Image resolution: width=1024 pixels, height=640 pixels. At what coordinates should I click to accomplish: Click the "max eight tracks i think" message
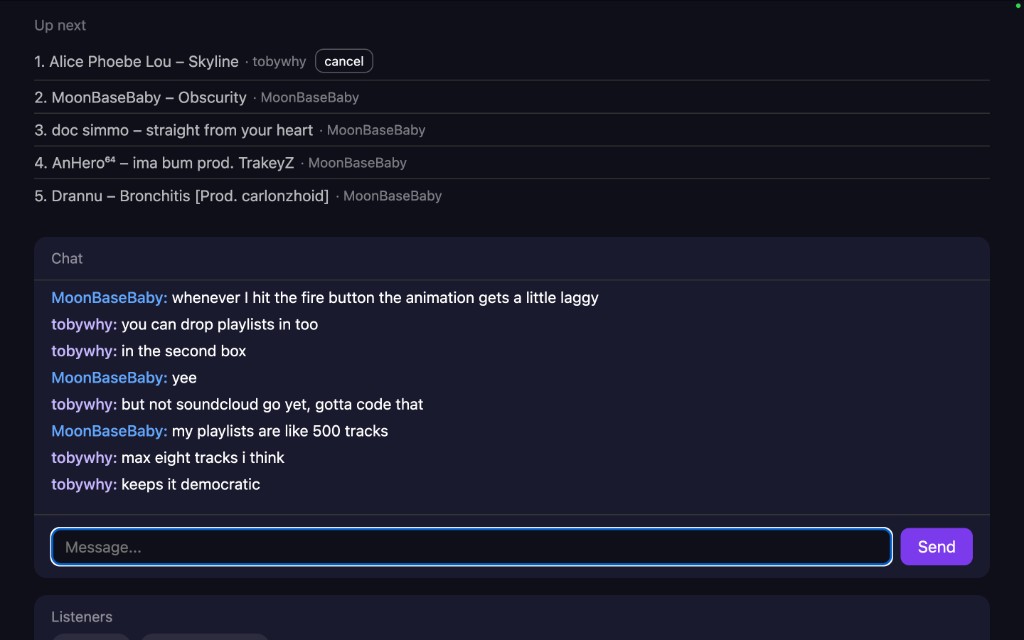coord(203,458)
